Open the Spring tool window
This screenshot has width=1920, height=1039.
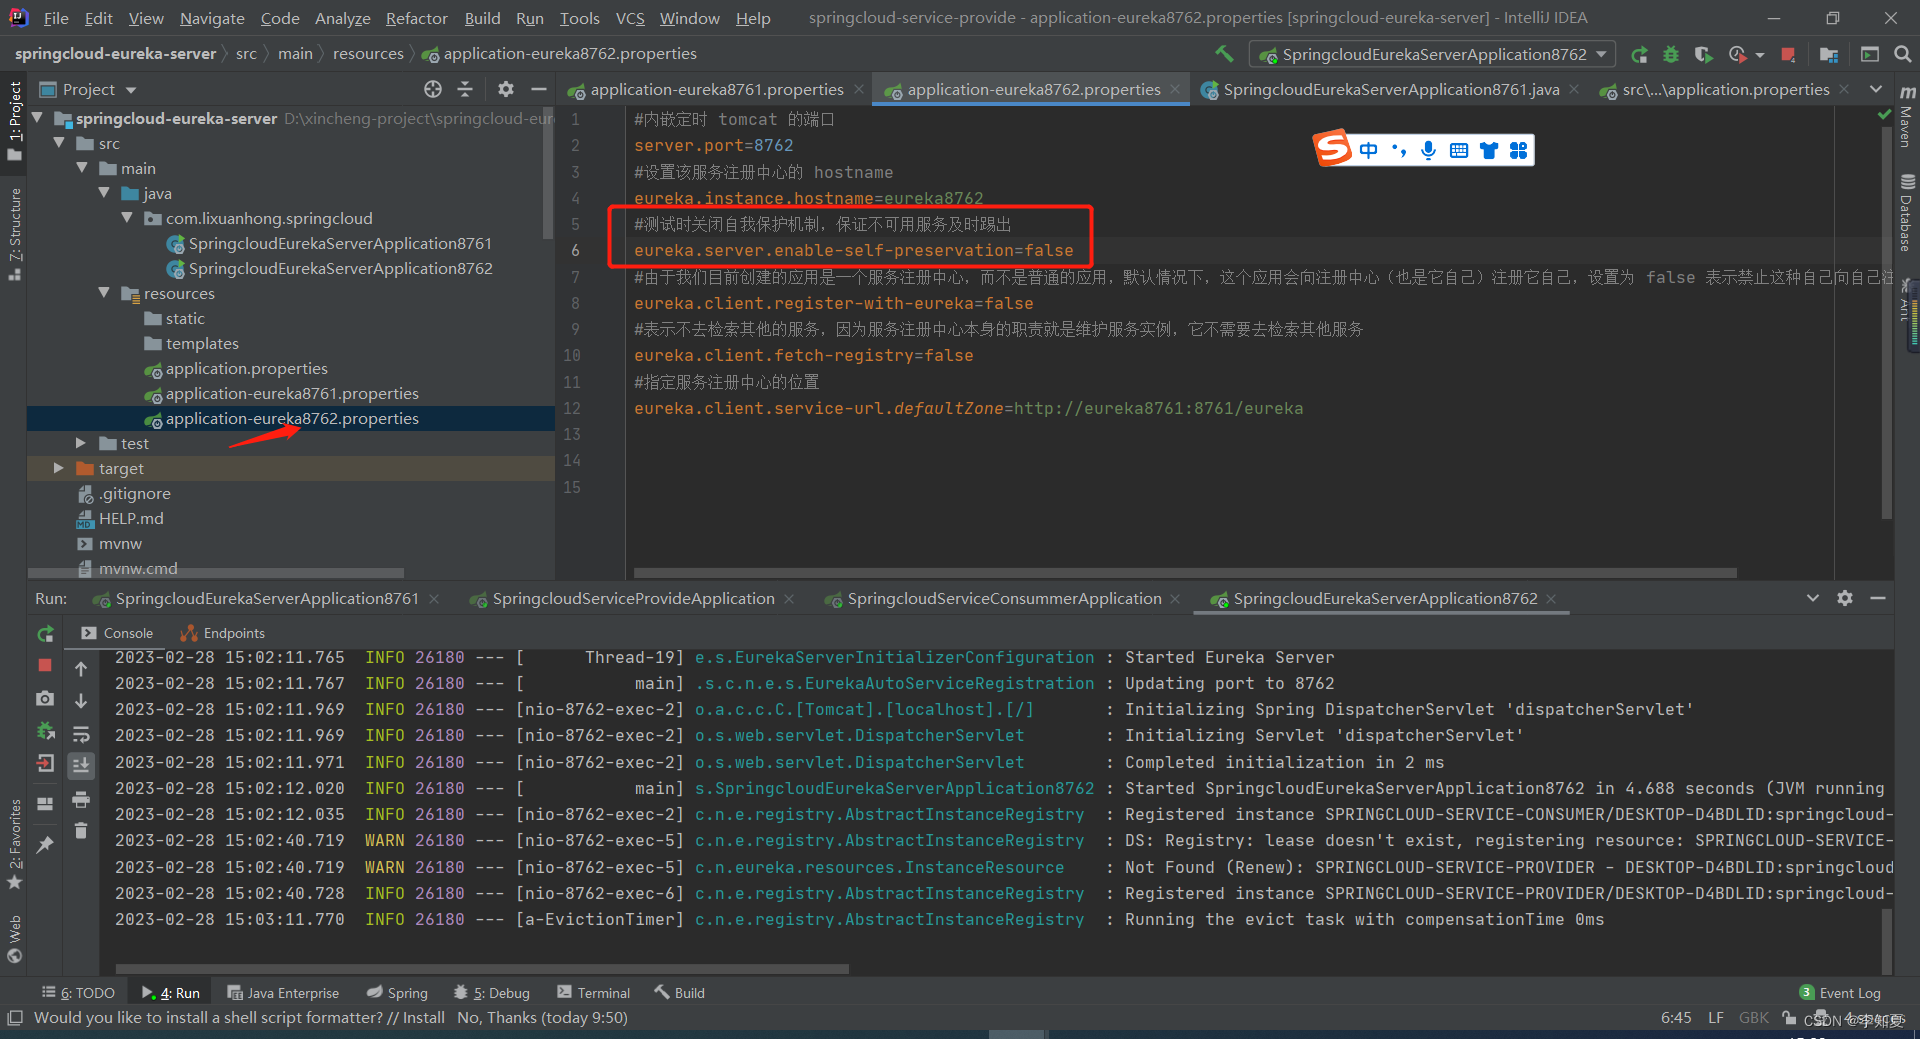coord(397,993)
